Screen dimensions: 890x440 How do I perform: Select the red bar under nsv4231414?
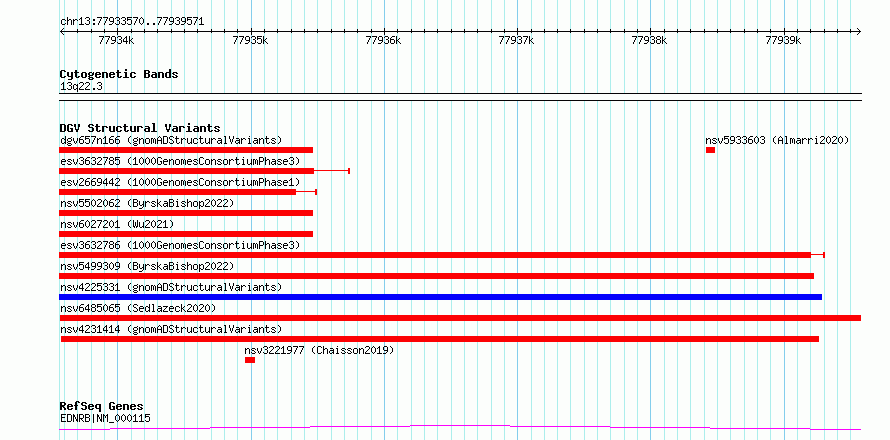[x=440, y=339]
